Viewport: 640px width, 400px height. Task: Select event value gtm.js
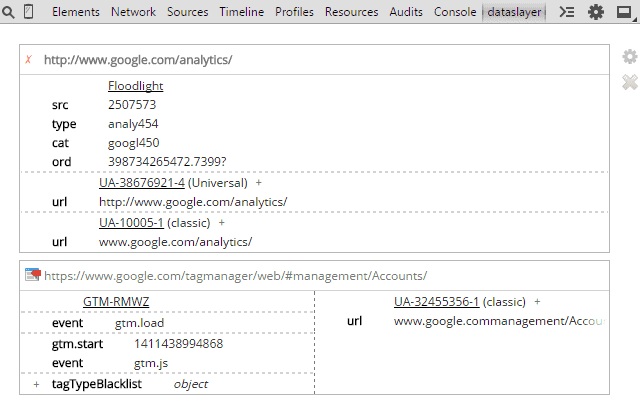(x=151, y=363)
